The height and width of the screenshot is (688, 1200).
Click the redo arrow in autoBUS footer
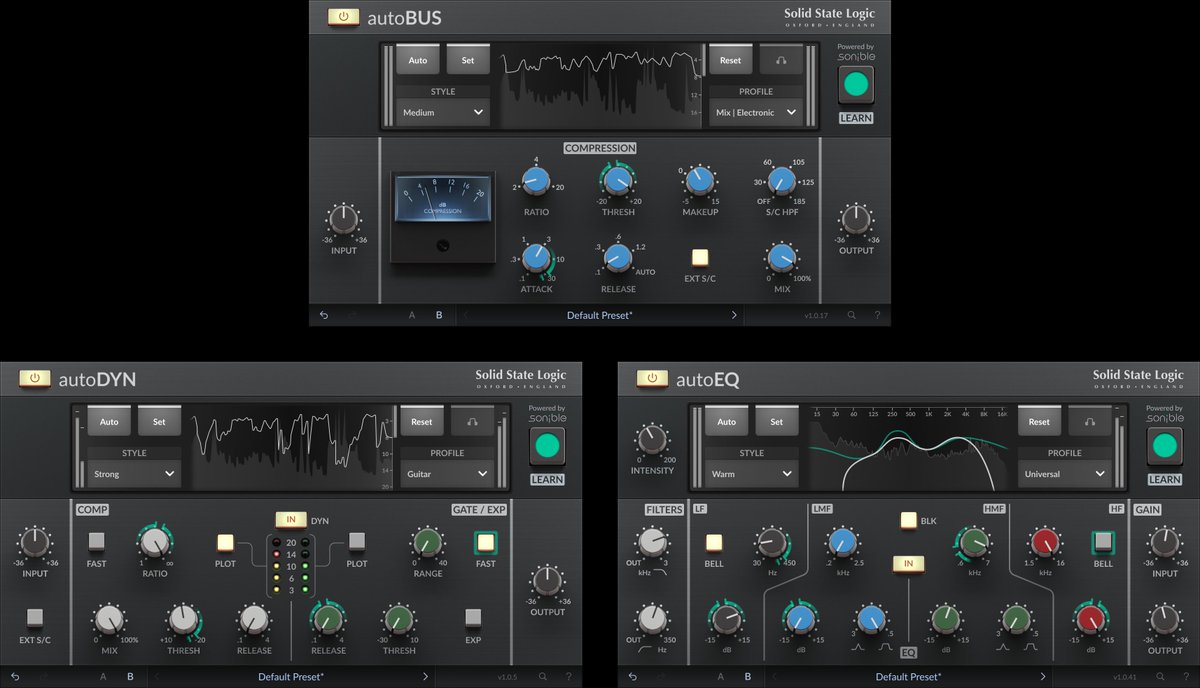point(350,315)
